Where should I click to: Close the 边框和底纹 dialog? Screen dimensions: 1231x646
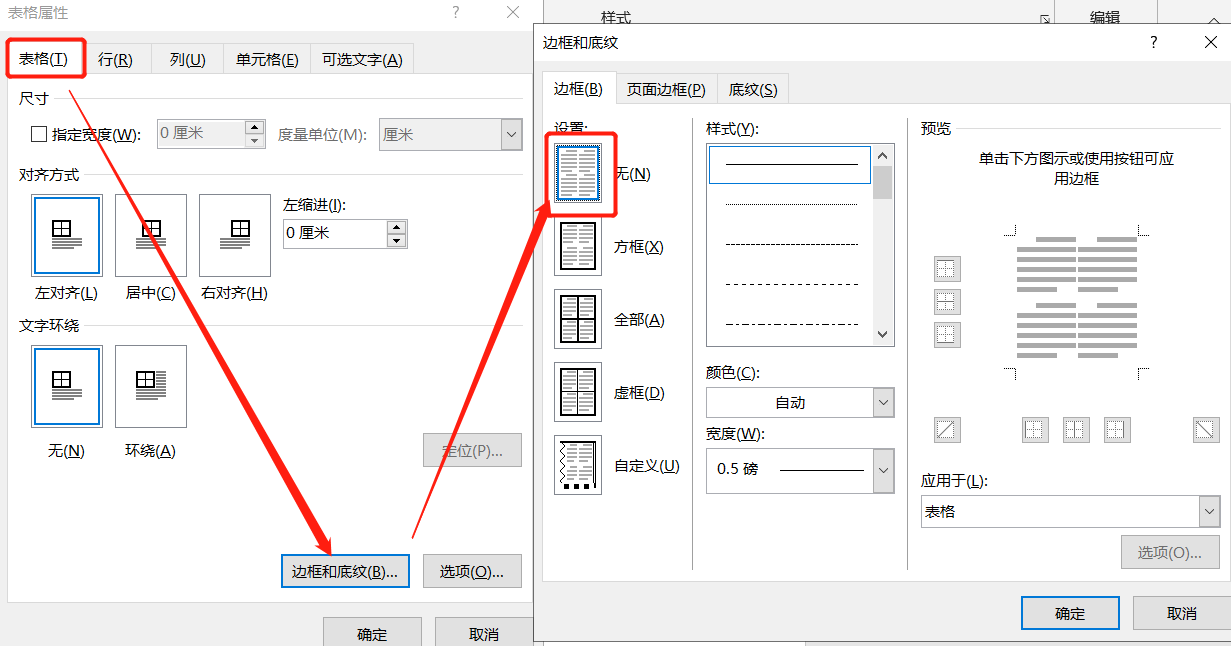1210,42
